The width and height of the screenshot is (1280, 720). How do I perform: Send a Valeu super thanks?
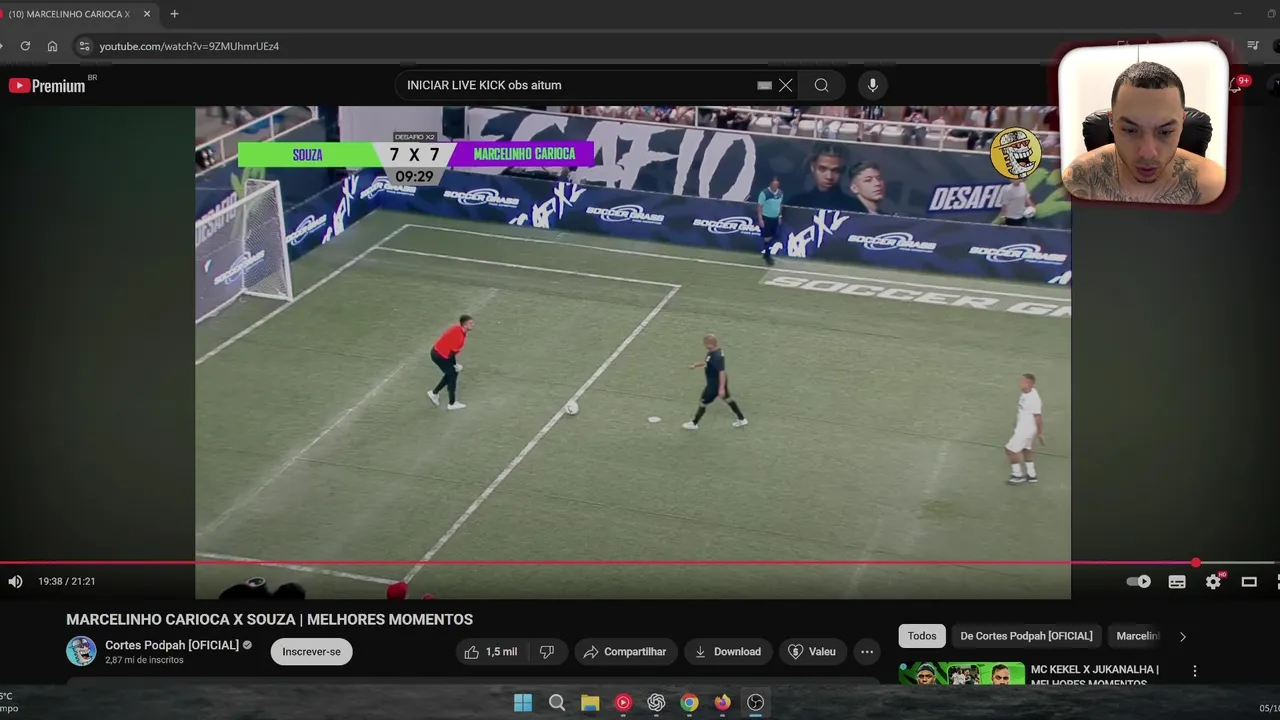point(812,652)
